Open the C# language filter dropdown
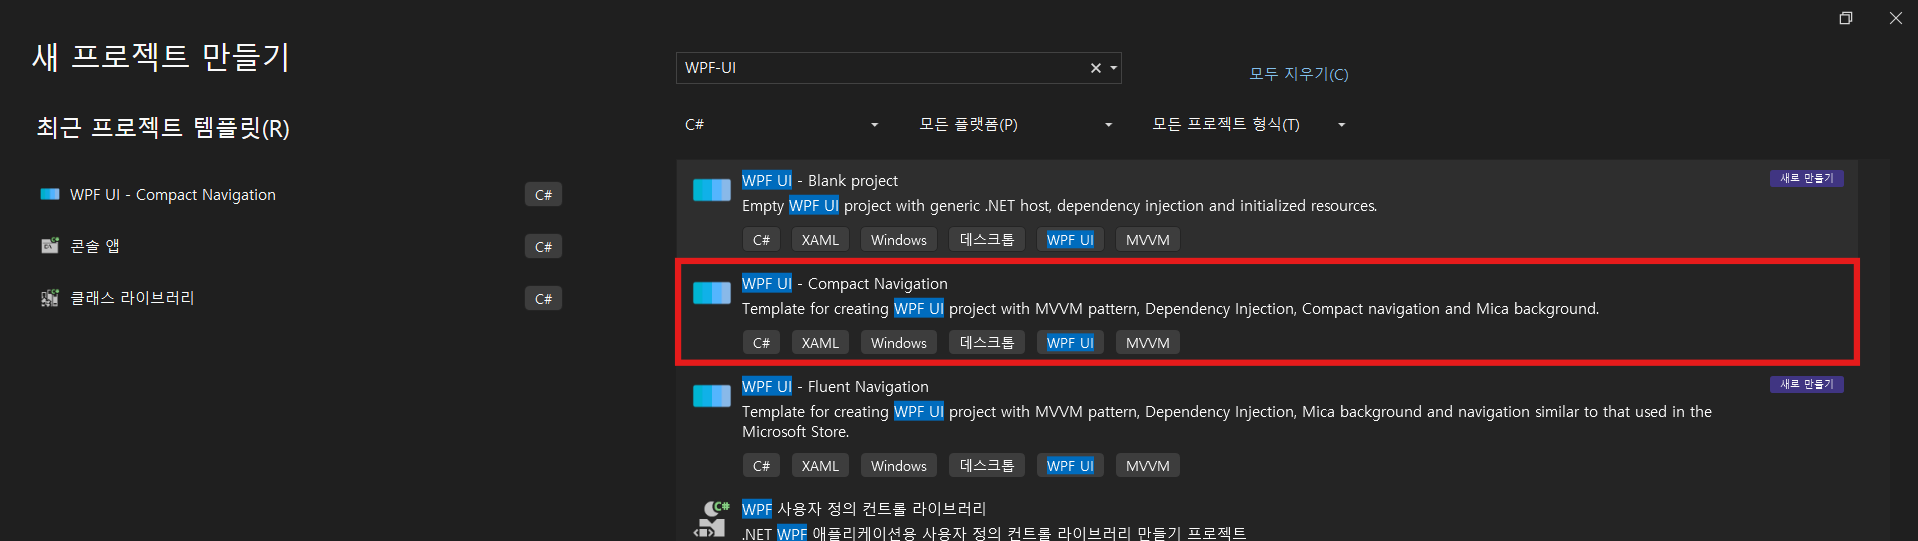1918x541 pixels. pyautogui.click(x=782, y=125)
